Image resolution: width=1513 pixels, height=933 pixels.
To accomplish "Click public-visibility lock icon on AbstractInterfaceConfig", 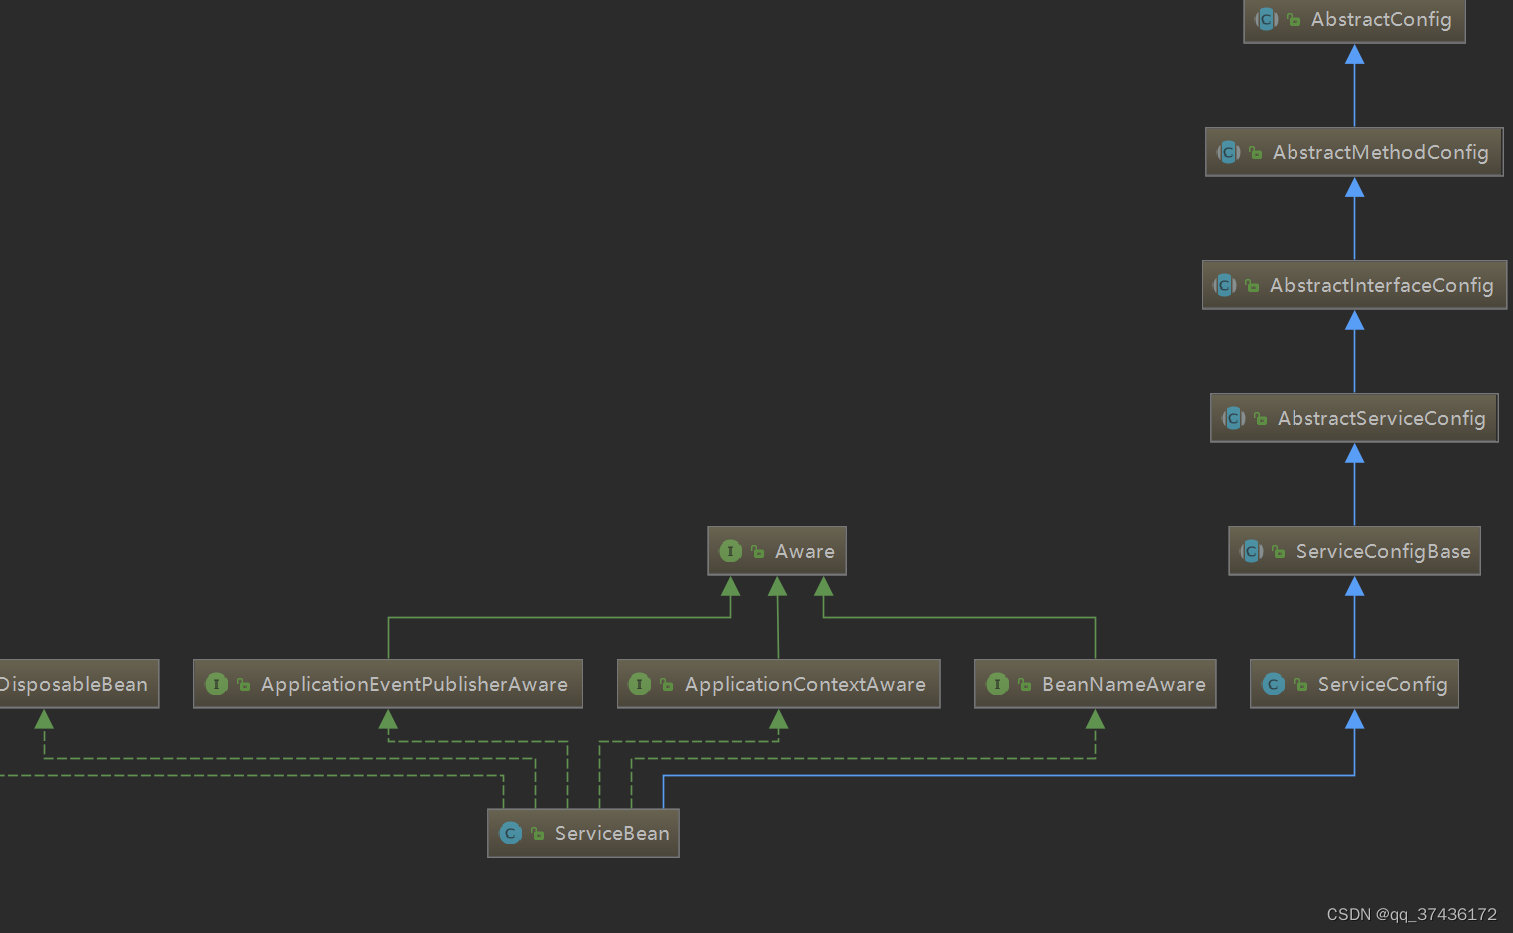I will click(x=1252, y=286).
